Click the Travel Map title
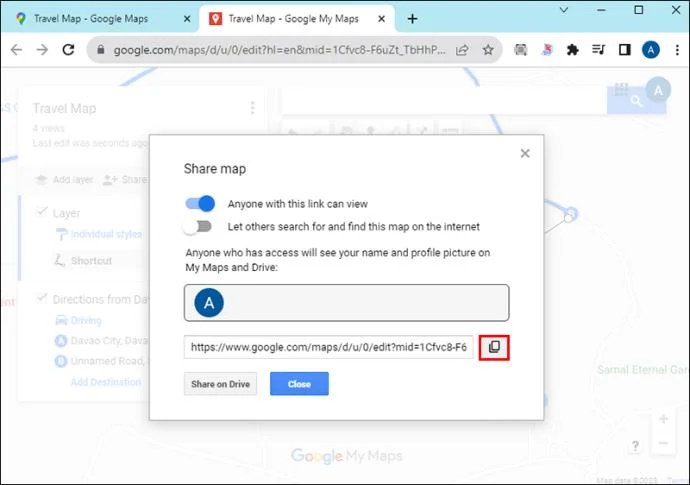 point(64,108)
